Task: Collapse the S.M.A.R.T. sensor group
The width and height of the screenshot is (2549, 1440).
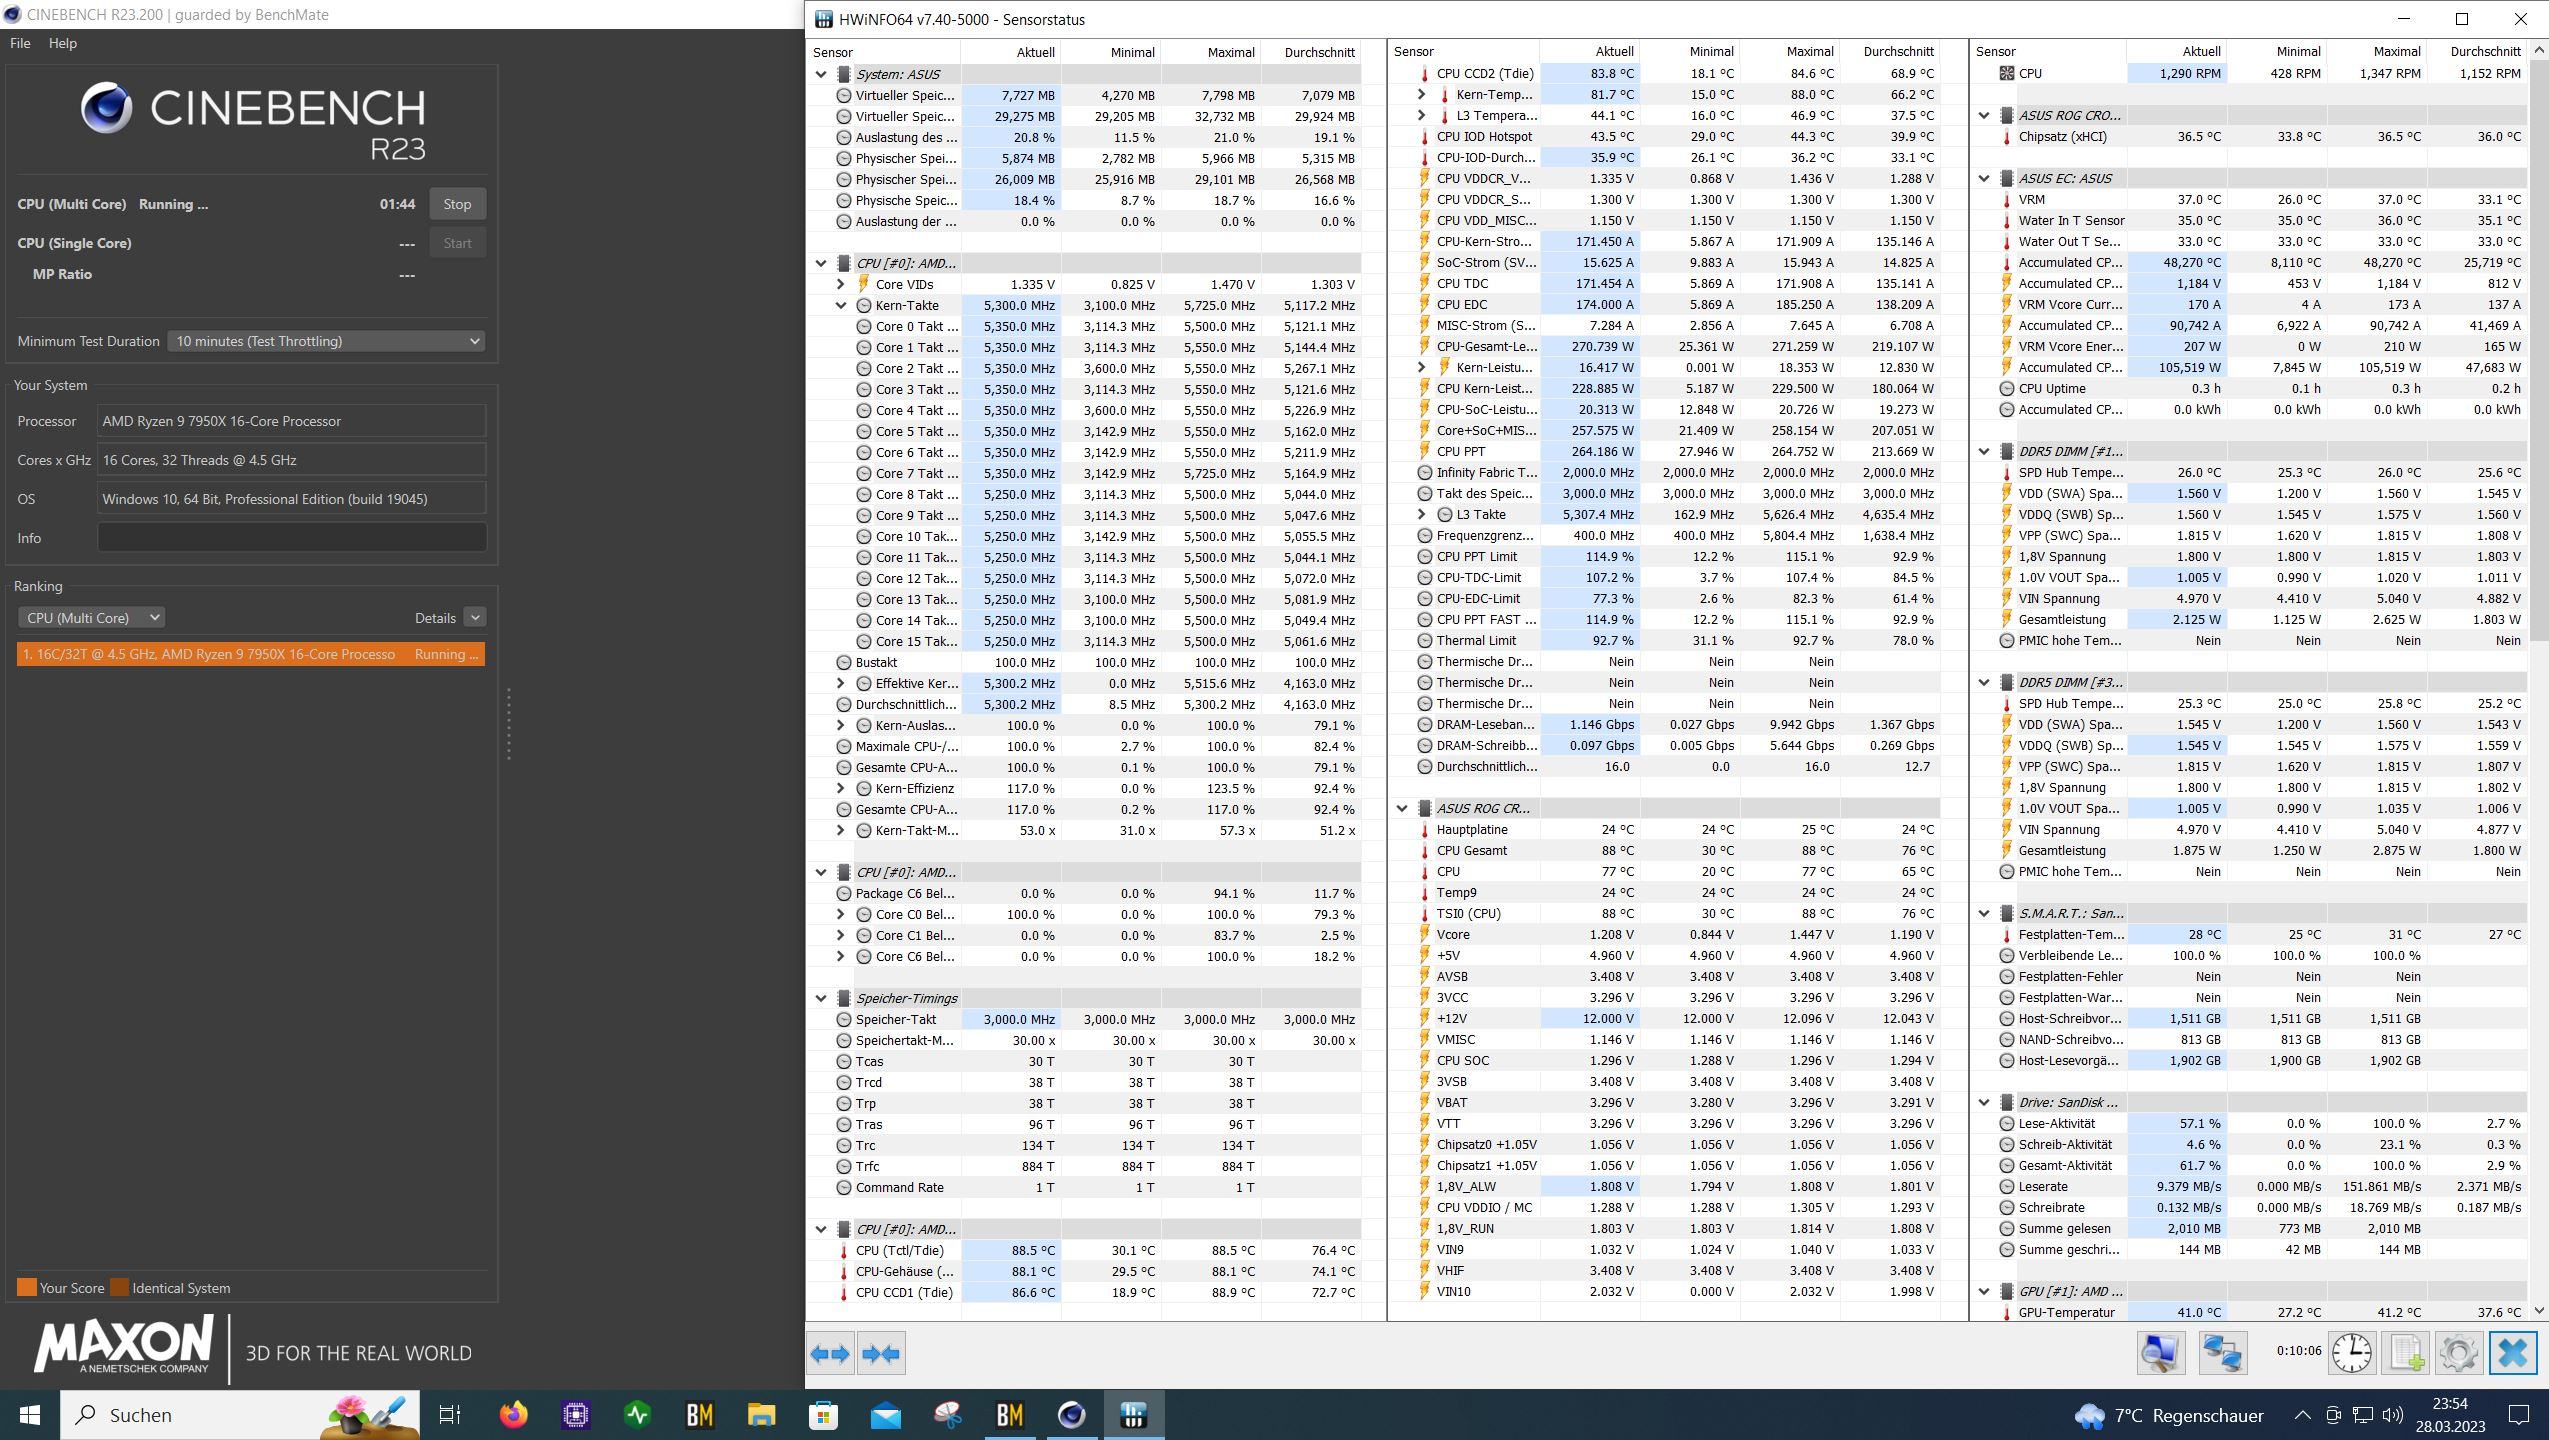Action: tap(1984, 913)
